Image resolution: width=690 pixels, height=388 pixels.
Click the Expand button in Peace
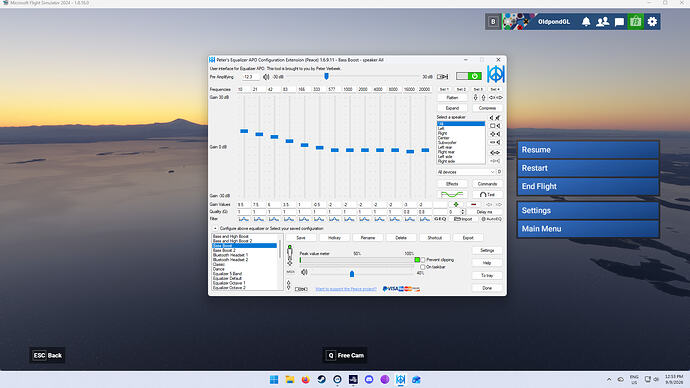pyautogui.click(x=452, y=108)
